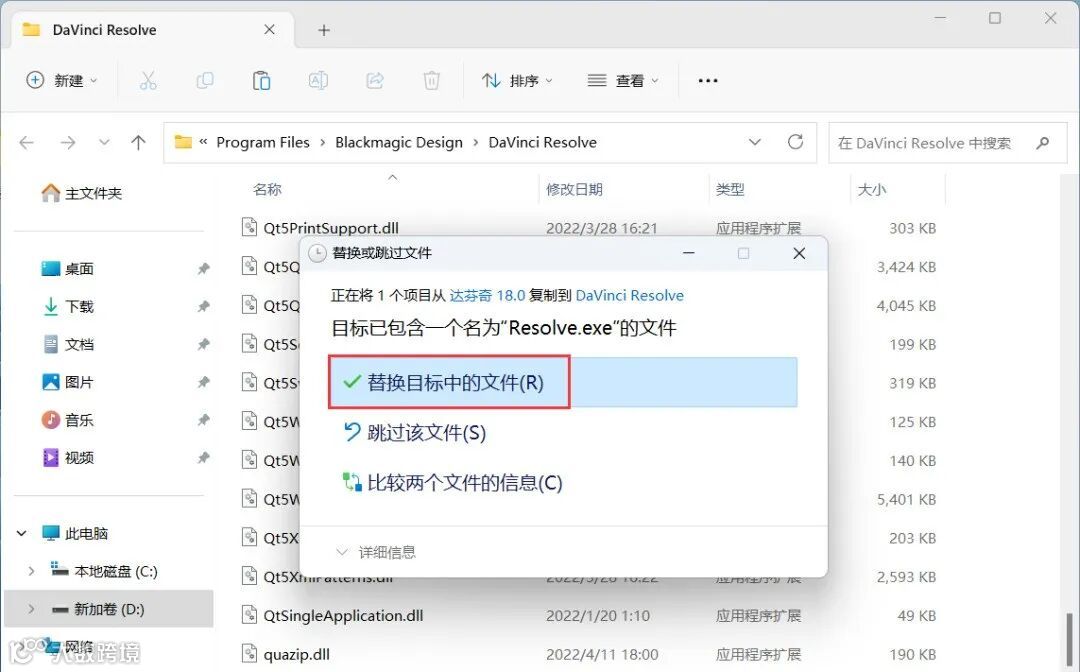Open recent locations chevron beside forward arrow
Viewport: 1080px width, 672px height.
104,143
